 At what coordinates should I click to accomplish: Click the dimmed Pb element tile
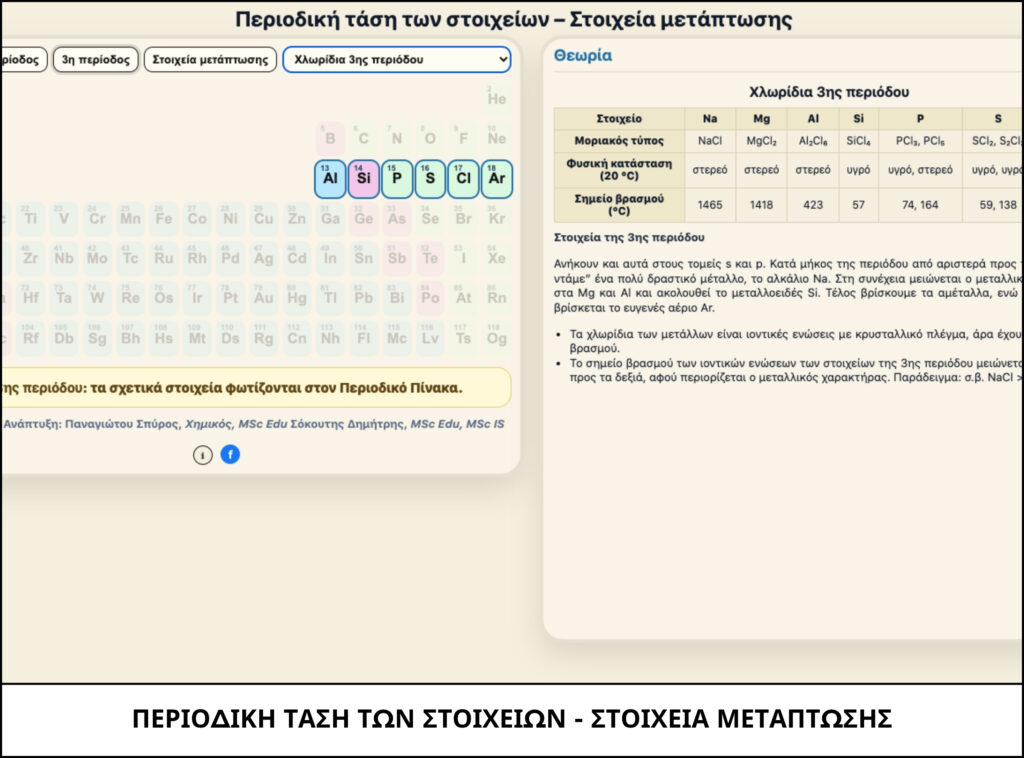point(364,298)
